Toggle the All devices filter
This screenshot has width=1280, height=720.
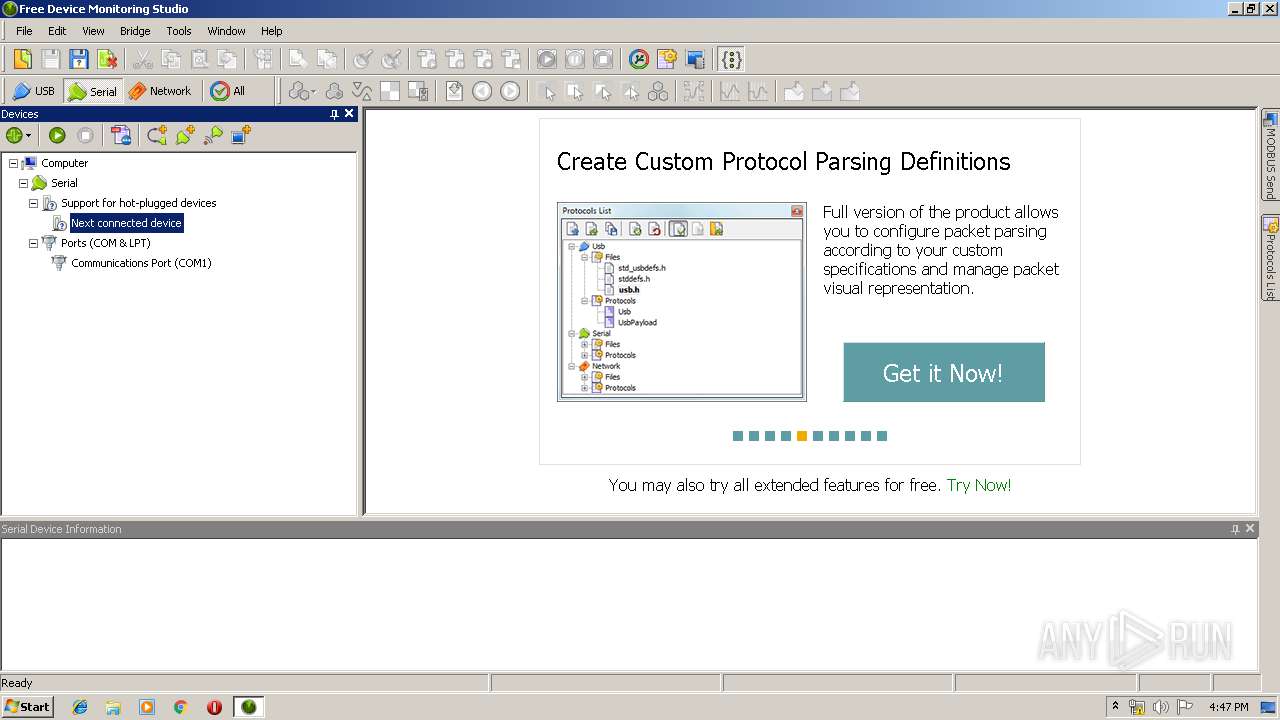(228, 91)
